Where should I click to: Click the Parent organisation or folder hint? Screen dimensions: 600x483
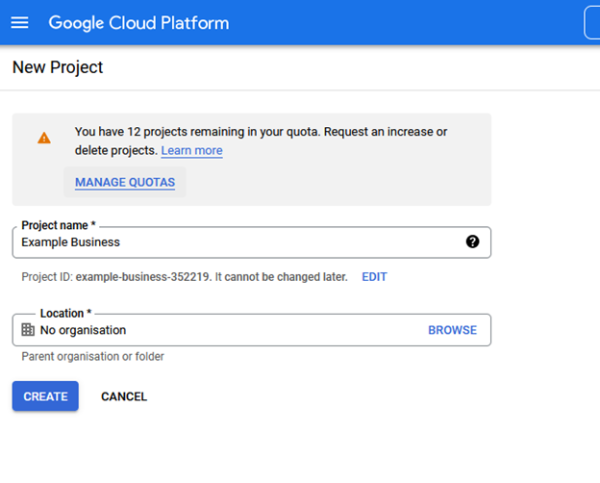tap(93, 356)
